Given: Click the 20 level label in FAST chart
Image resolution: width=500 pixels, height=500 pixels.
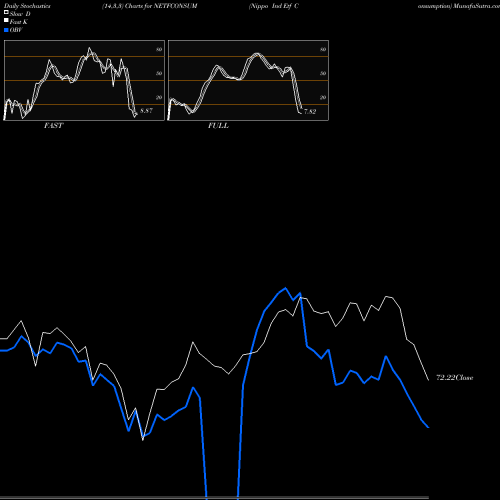Looking at the screenshot, I should (x=159, y=97).
